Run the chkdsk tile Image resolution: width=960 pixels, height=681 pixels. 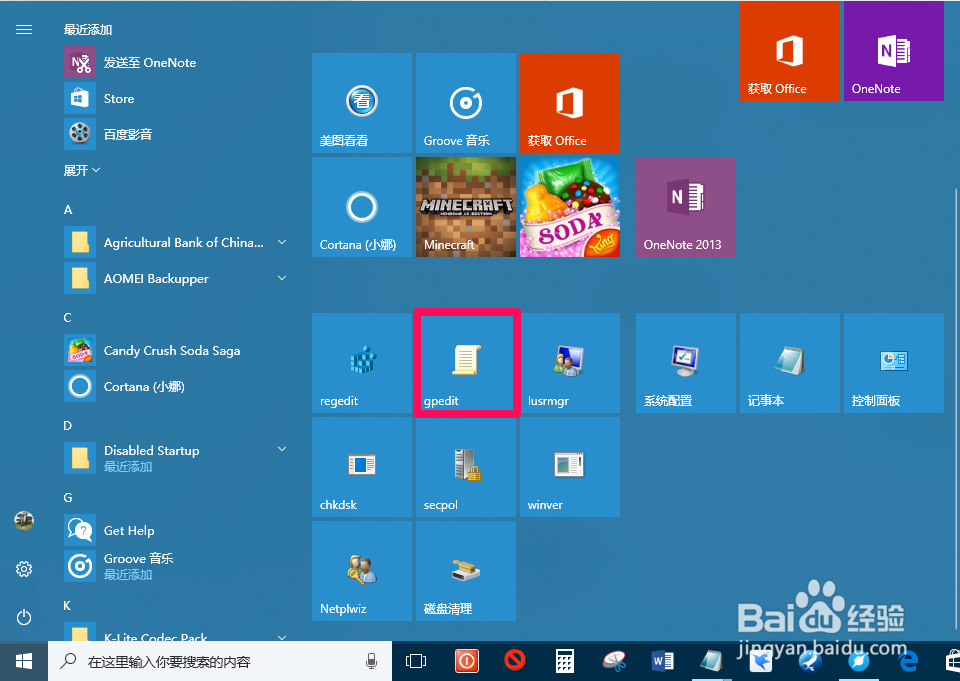pyautogui.click(x=361, y=467)
